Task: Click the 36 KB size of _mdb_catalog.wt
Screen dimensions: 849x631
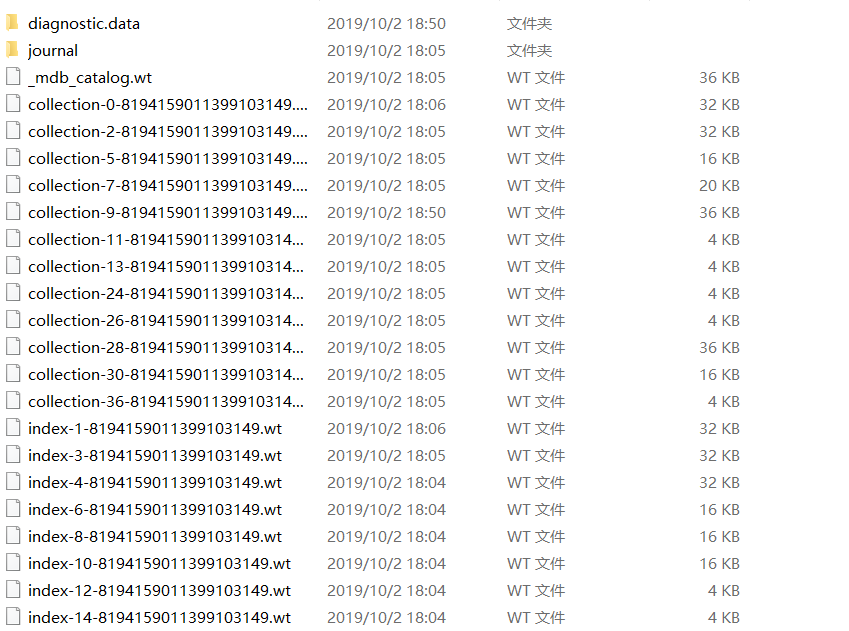Action: pyautogui.click(x=720, y=78)
